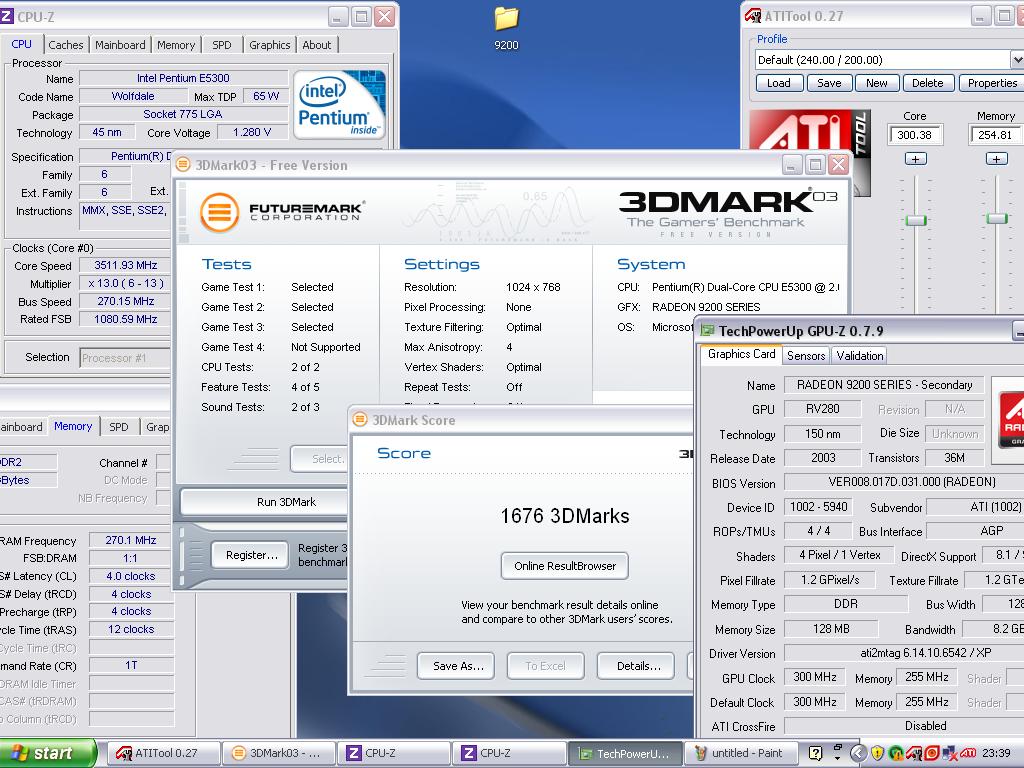Click the Register button in 3DMark03

coord(251,555)
